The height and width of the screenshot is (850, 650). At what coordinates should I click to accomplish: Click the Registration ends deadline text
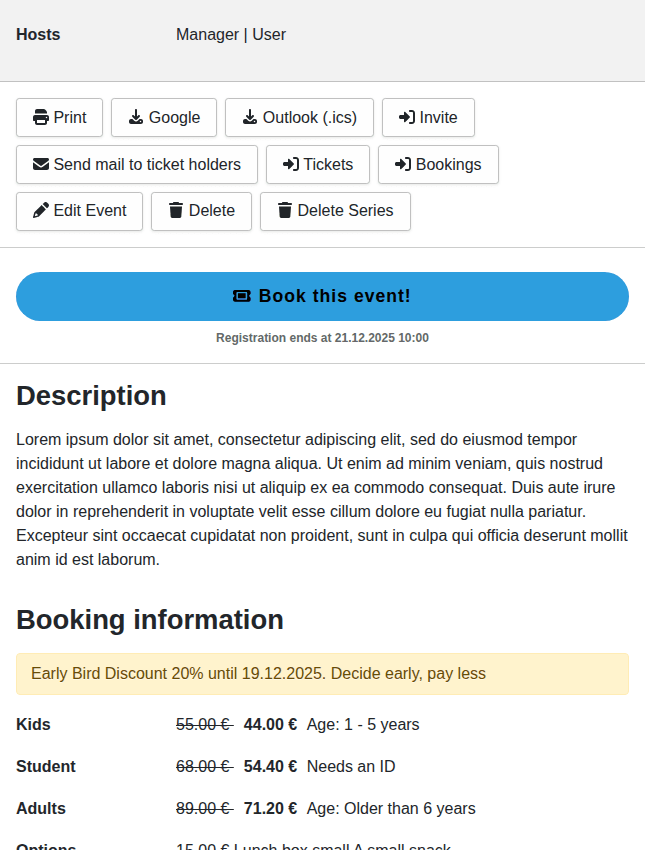[322, 338]
